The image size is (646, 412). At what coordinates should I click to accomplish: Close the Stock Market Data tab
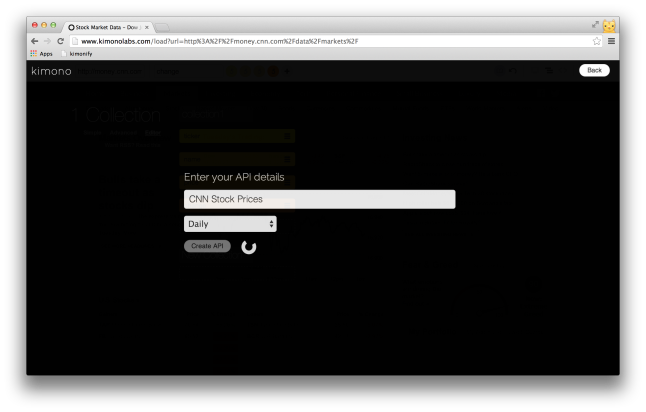[146, 27]
